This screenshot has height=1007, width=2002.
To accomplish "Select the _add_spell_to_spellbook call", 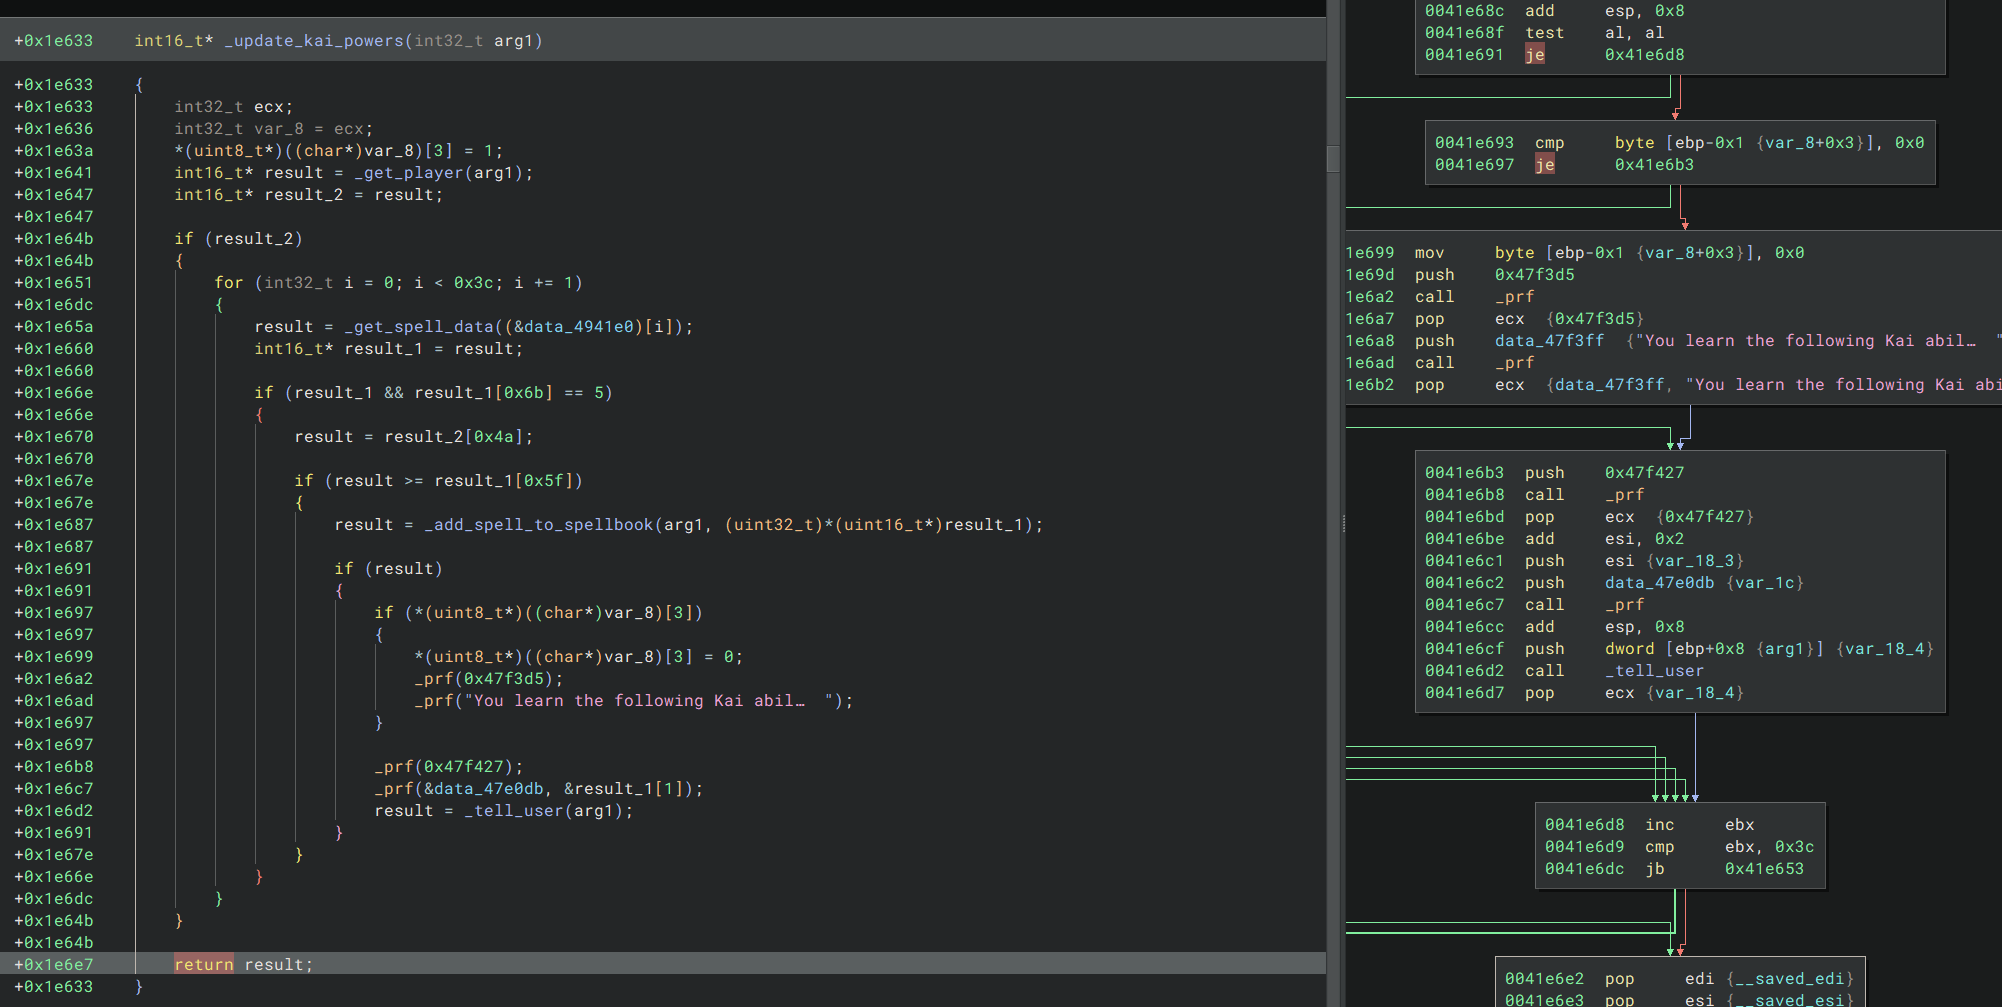I will coord(539,525).
